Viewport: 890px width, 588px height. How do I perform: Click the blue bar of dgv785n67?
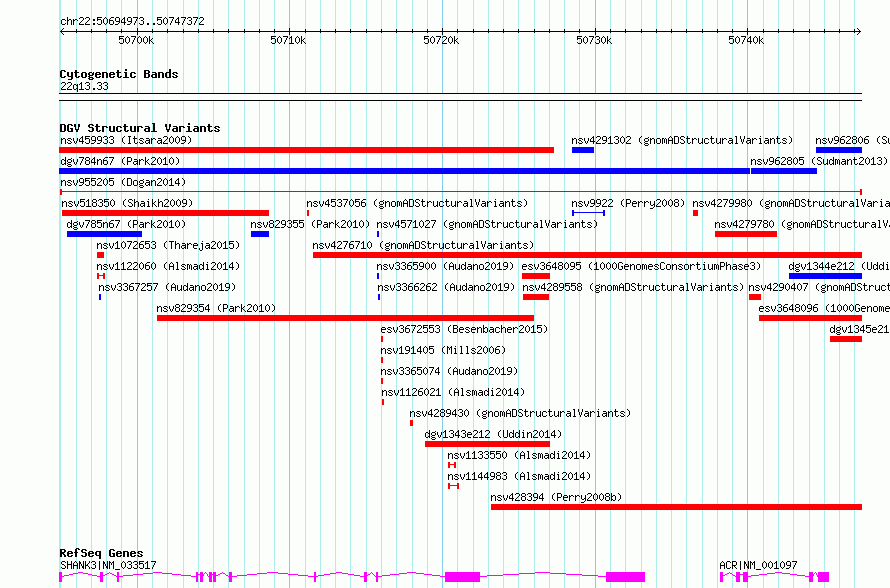click(x=104, y=234)
